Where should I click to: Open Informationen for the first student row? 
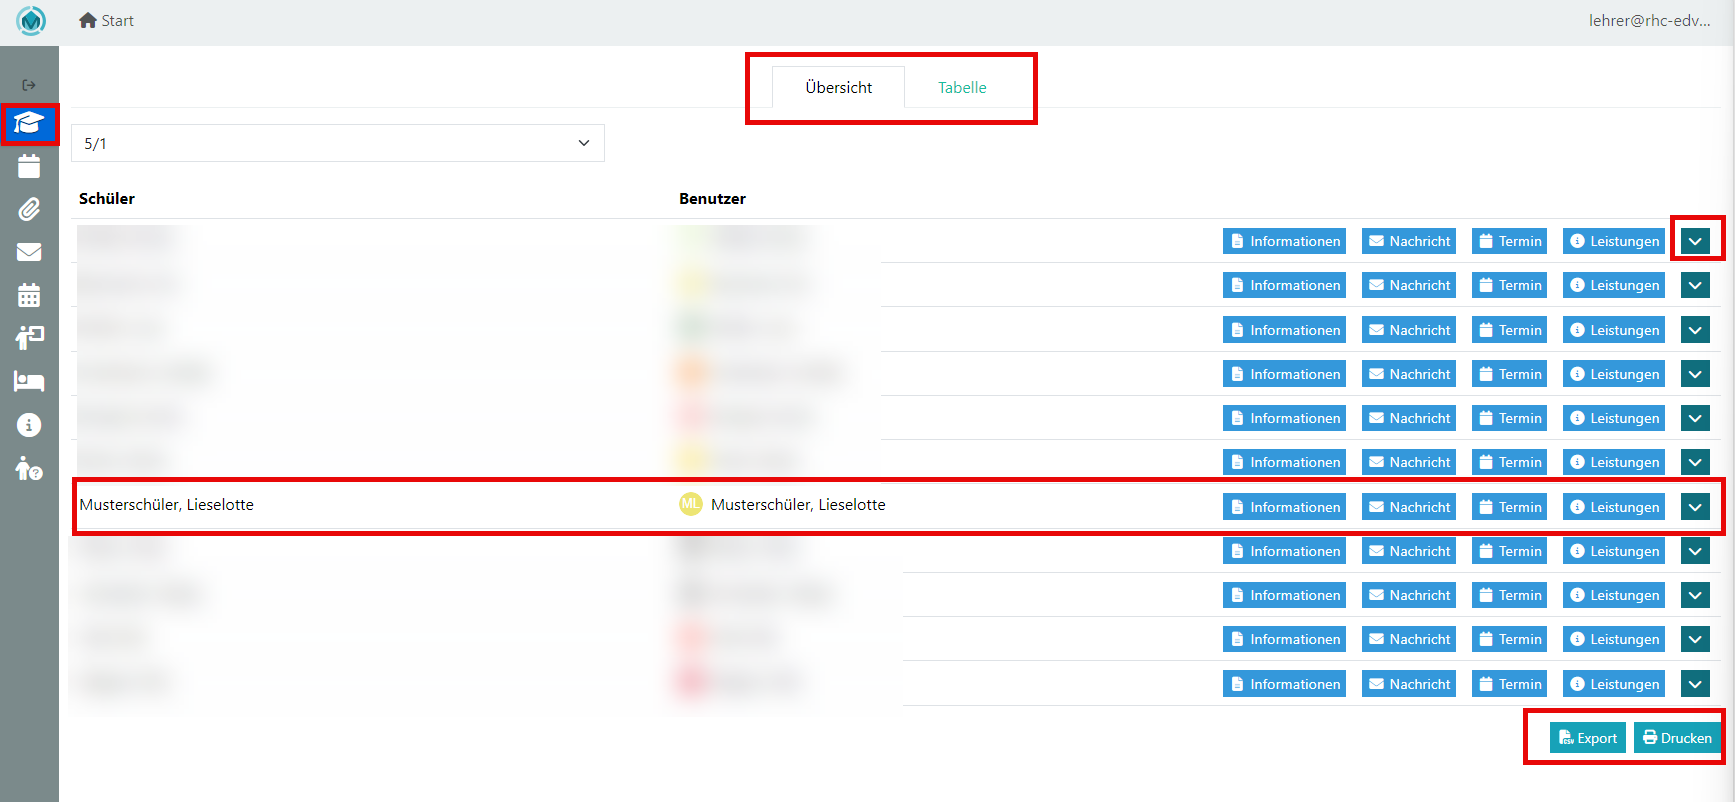tap(1284, 241)
